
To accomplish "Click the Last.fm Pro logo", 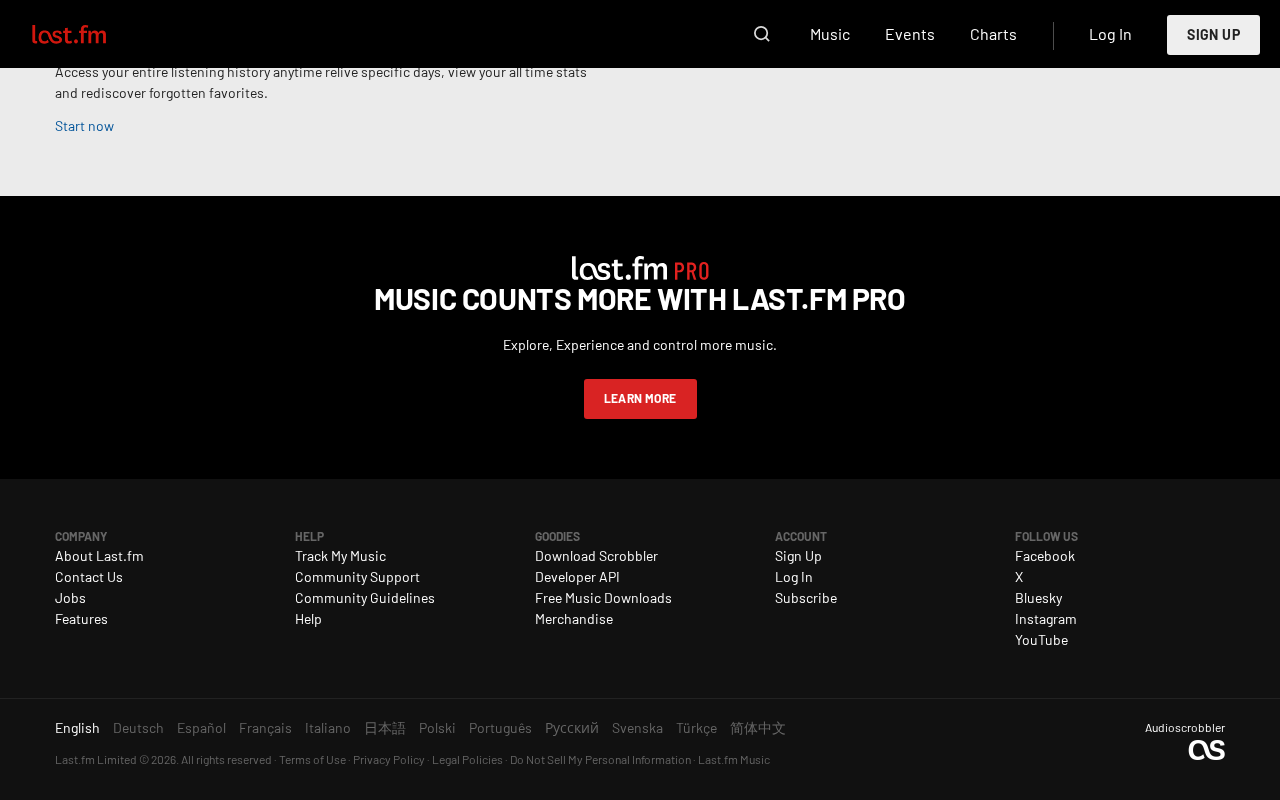I will [640, 268].
